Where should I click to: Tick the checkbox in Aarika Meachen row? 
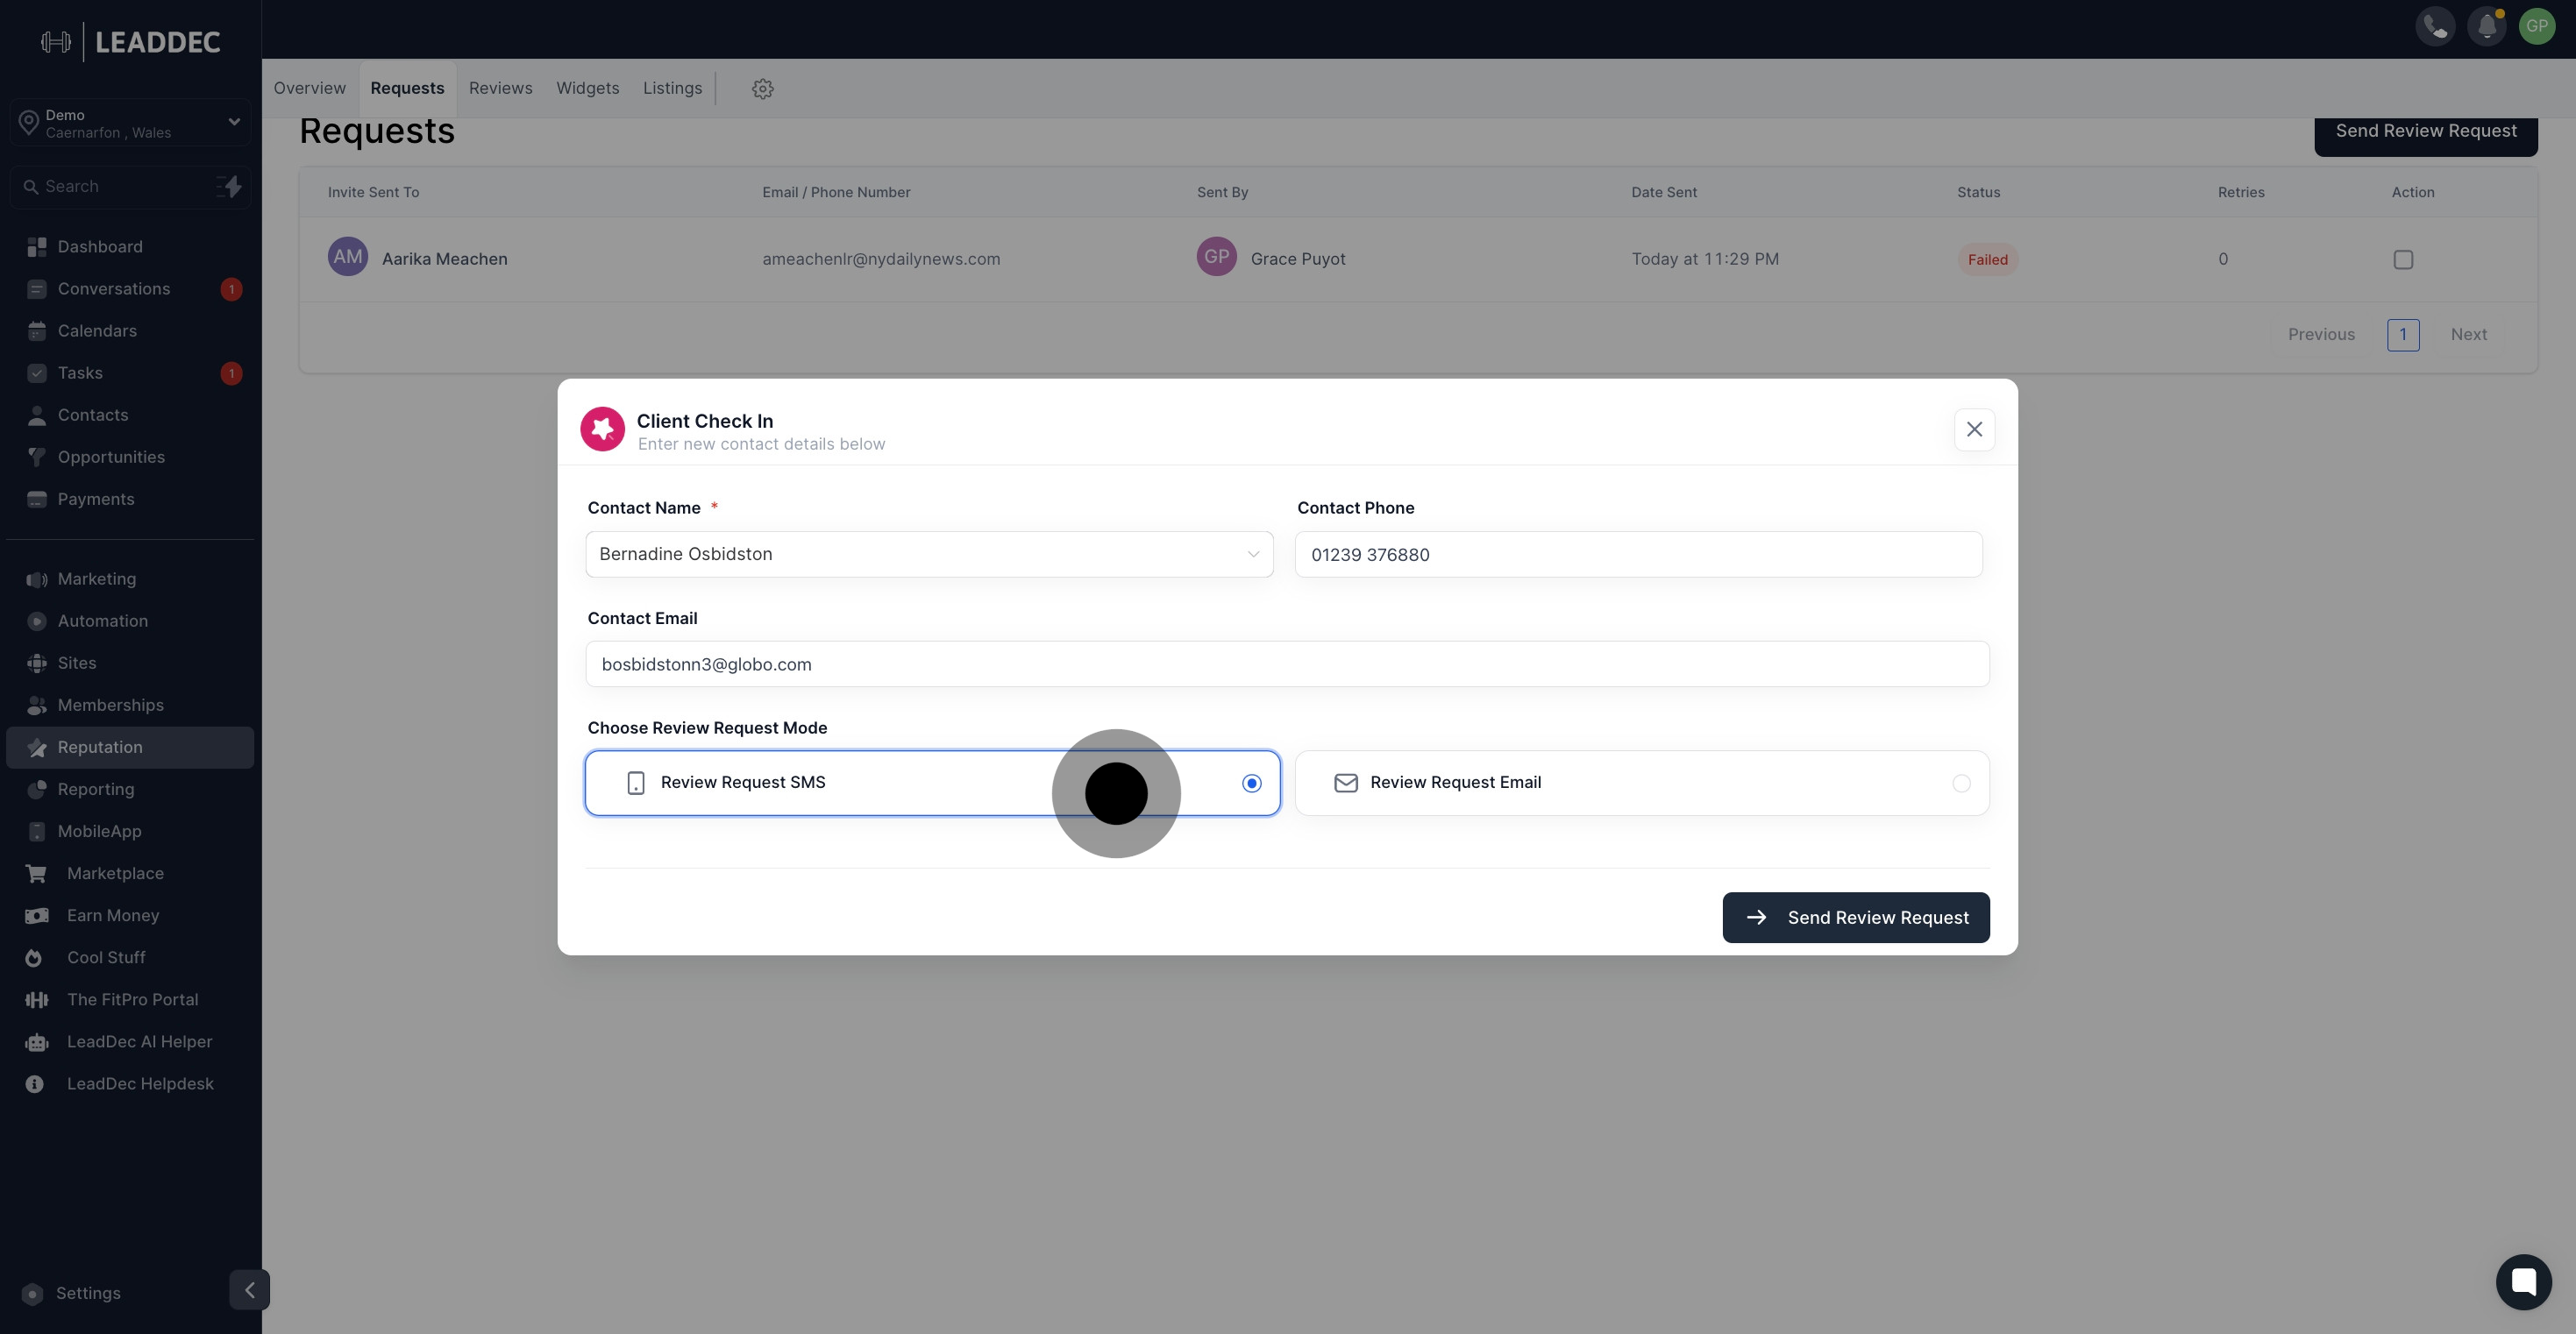click(x=2403, y=260)
